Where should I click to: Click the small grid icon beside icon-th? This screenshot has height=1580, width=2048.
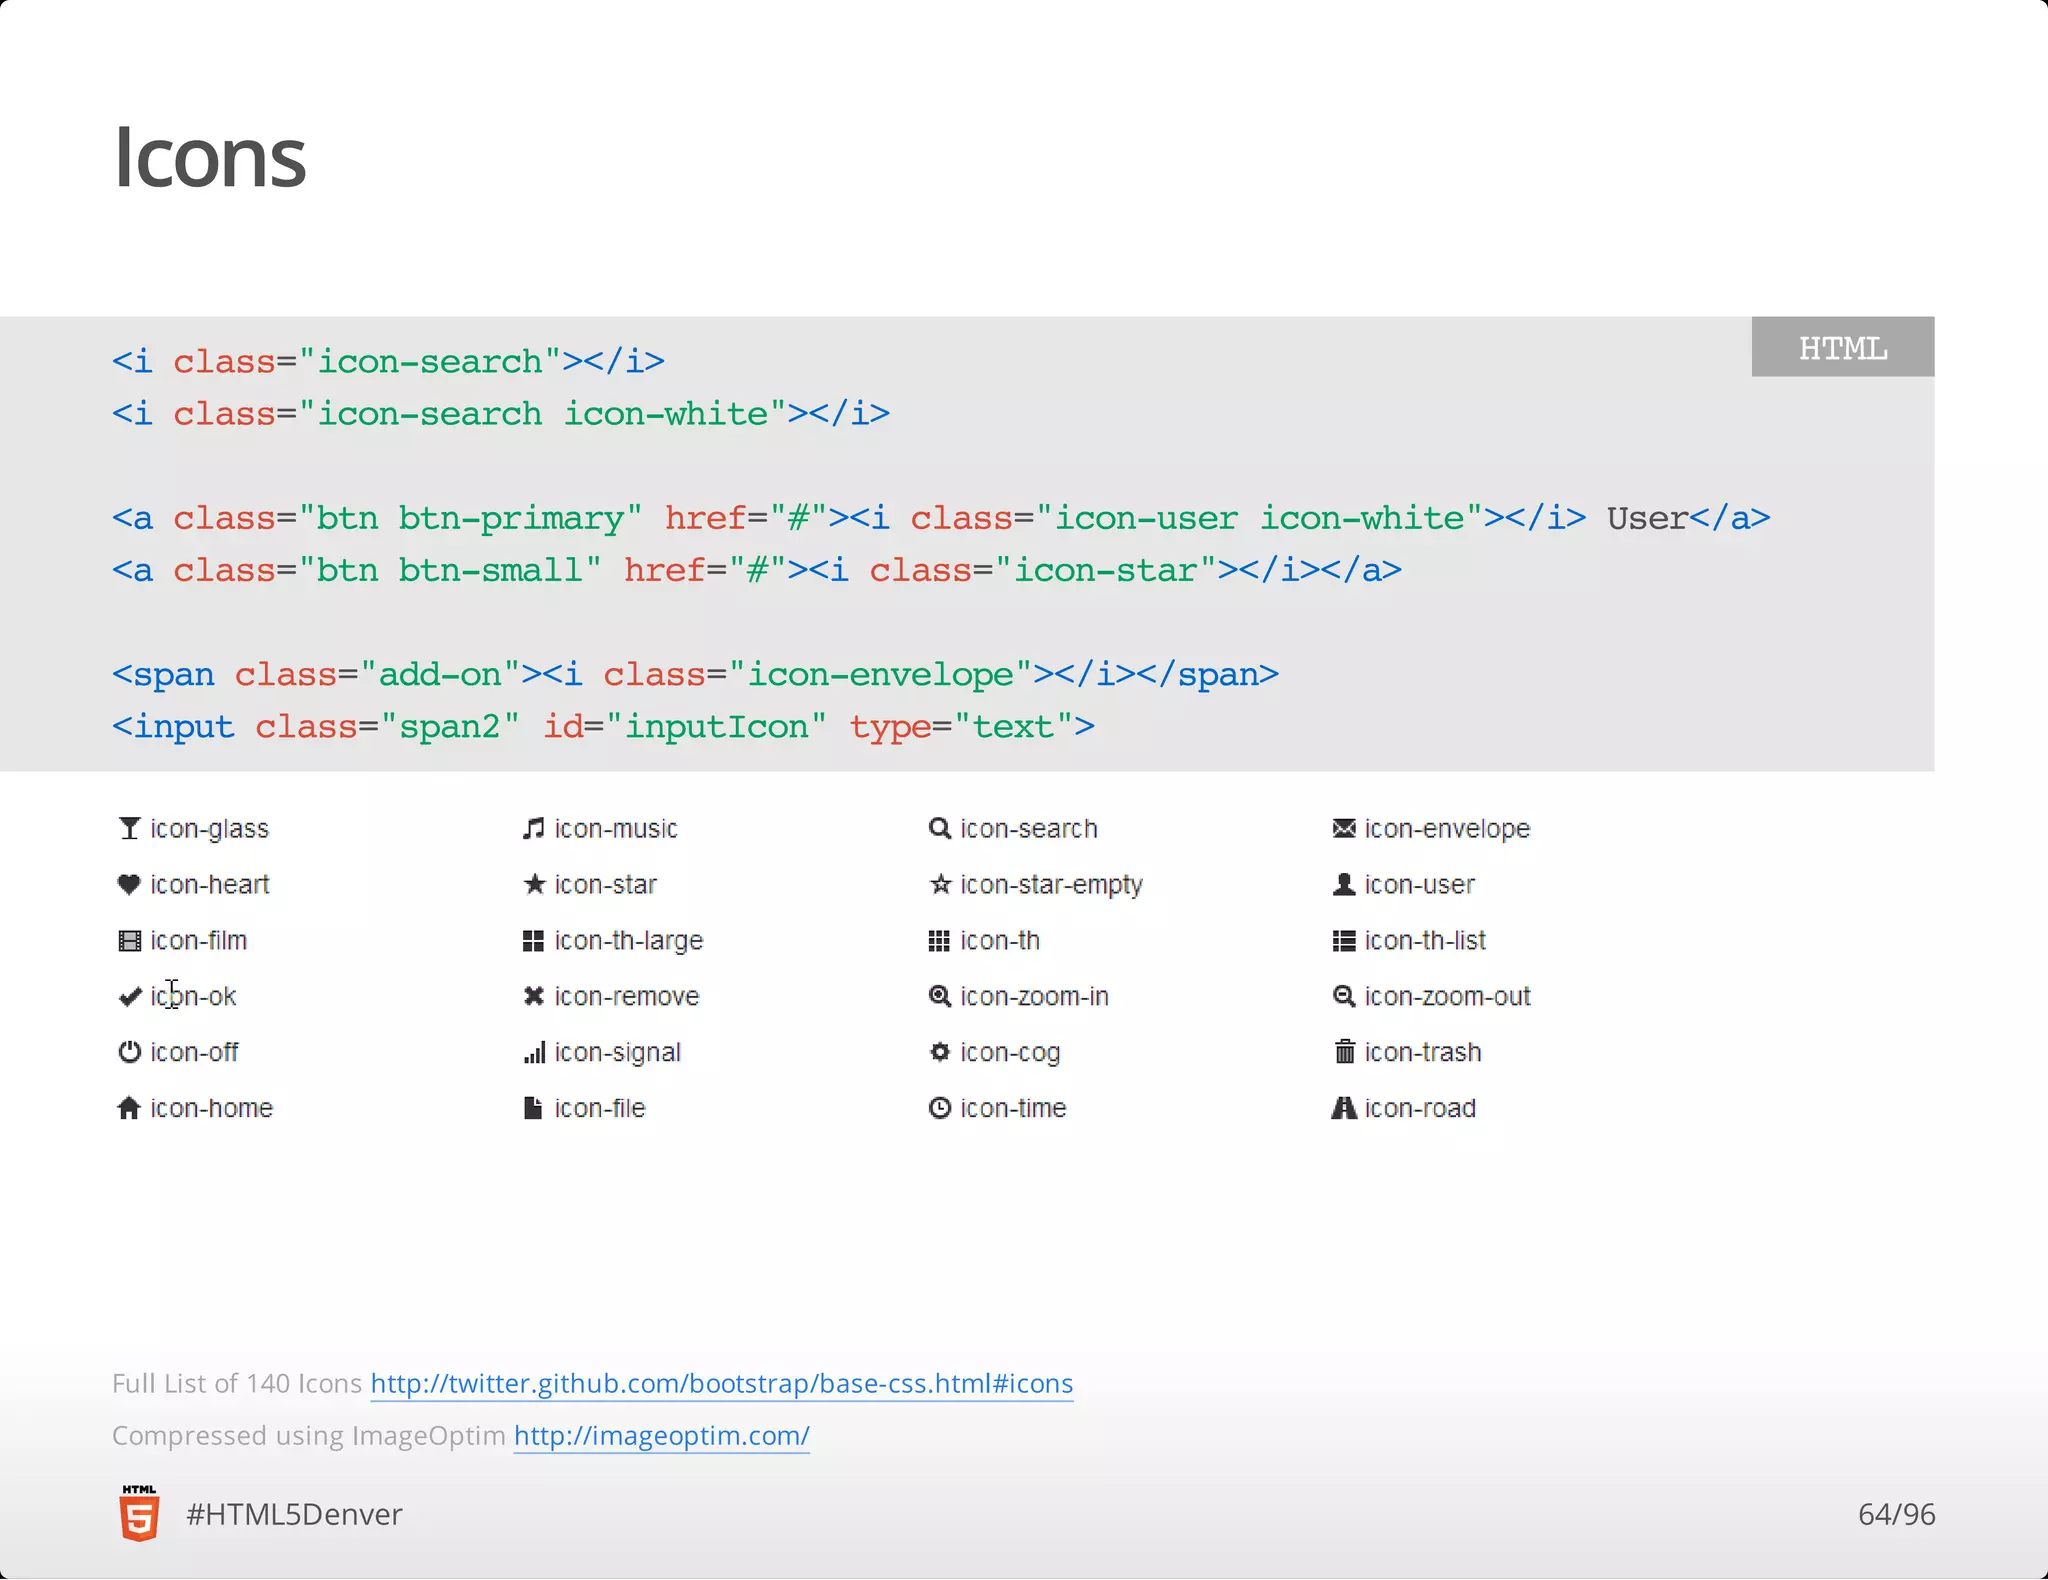(x=939, y=941)
